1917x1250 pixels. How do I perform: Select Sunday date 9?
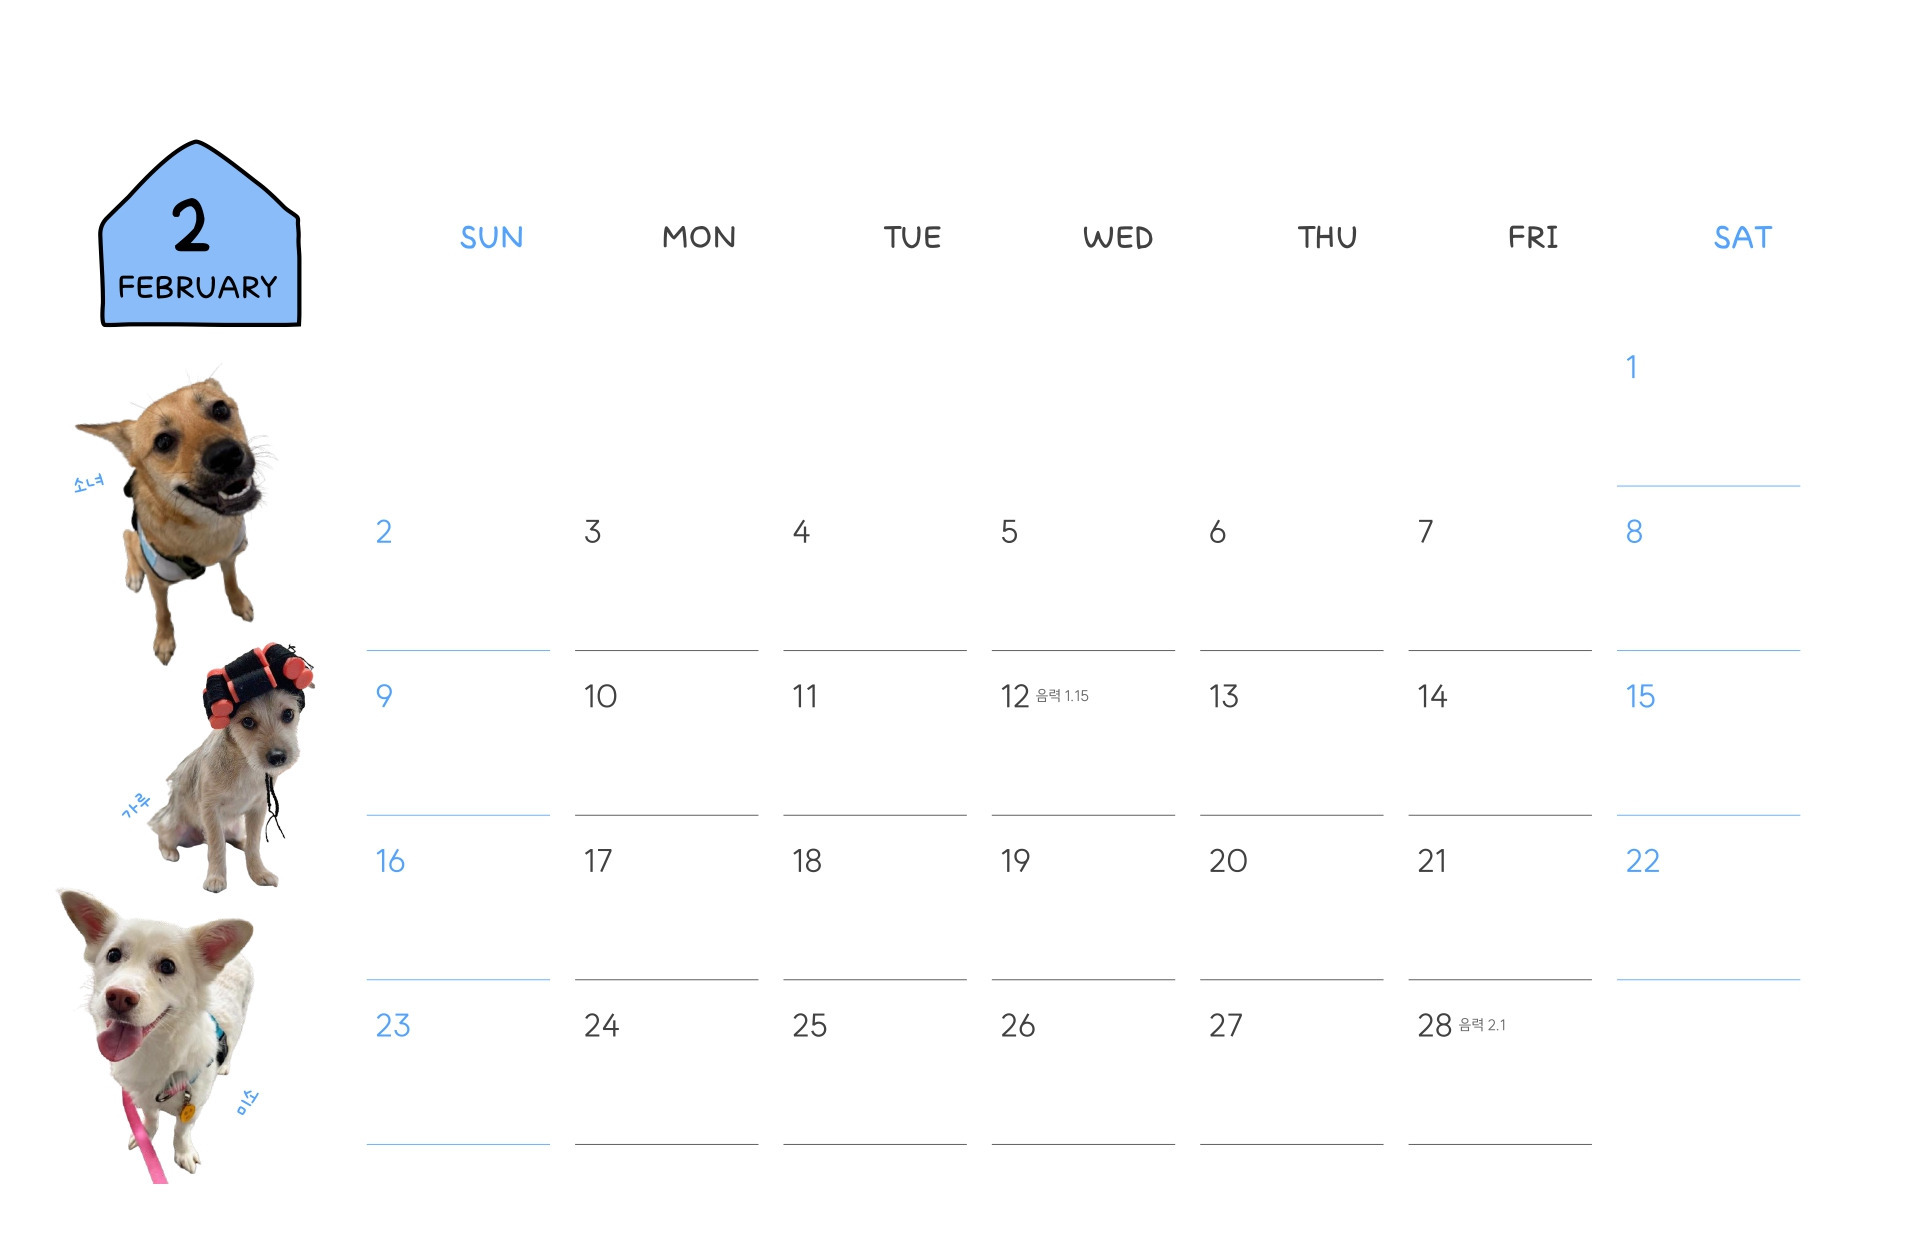point(384,696)
